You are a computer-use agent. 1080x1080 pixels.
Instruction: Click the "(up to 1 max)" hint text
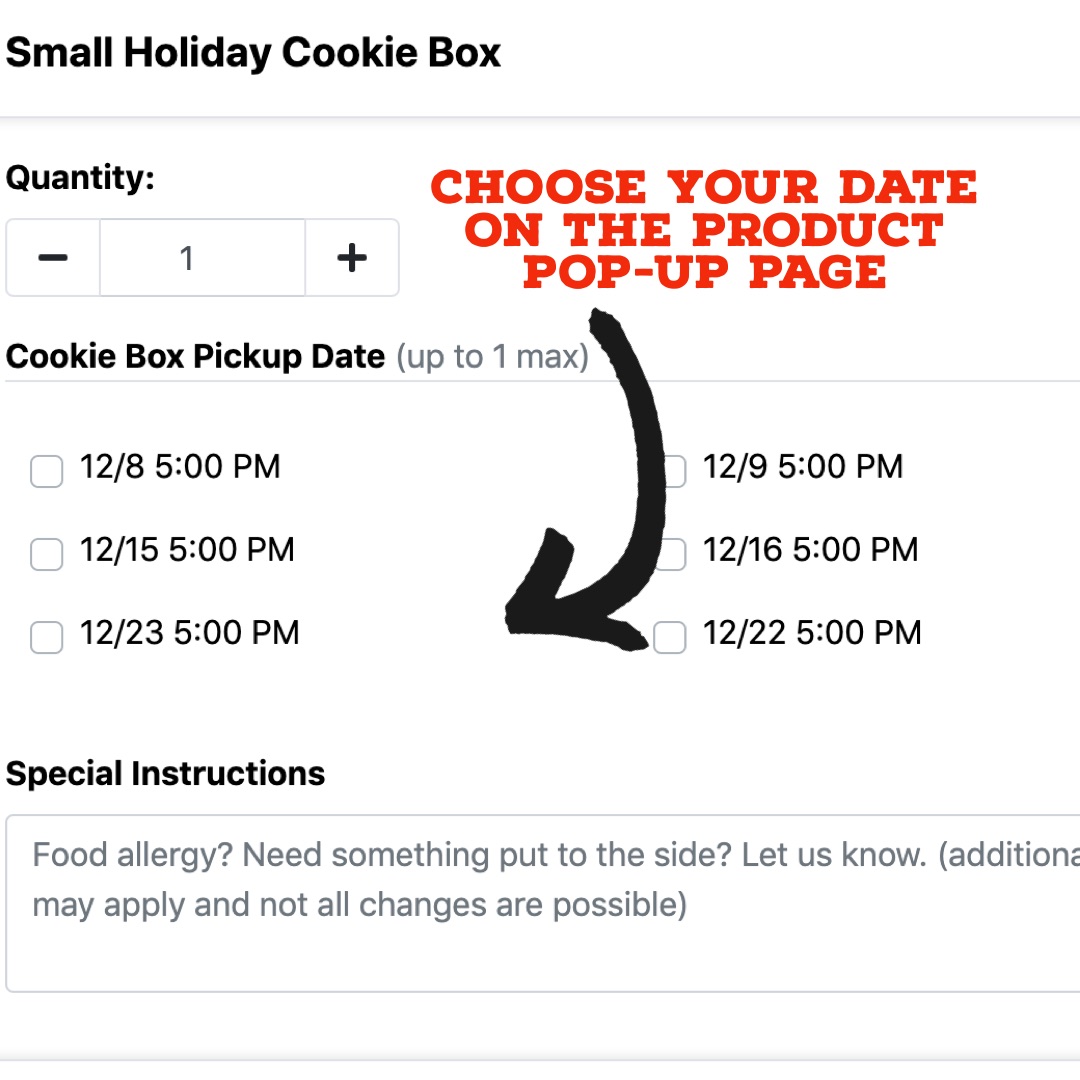(x=492, y=357)
